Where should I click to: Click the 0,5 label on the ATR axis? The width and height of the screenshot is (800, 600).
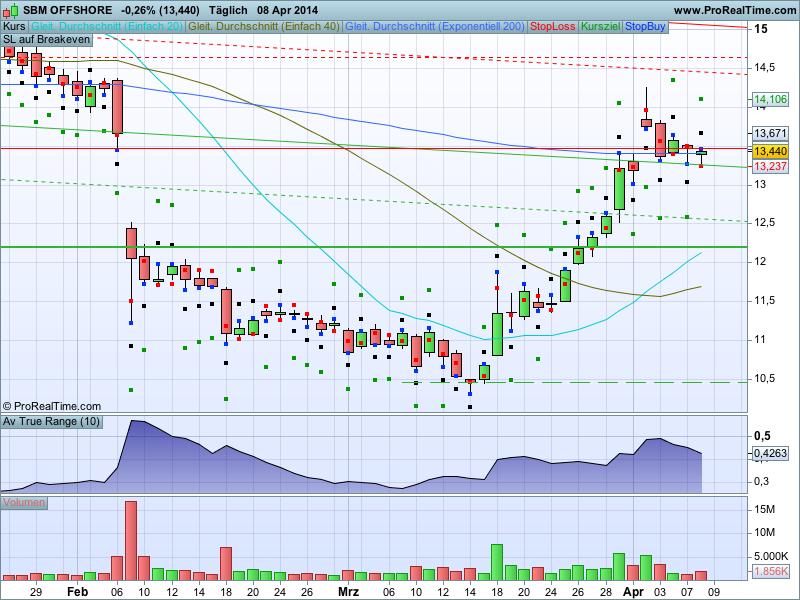(x=762, y=436)
